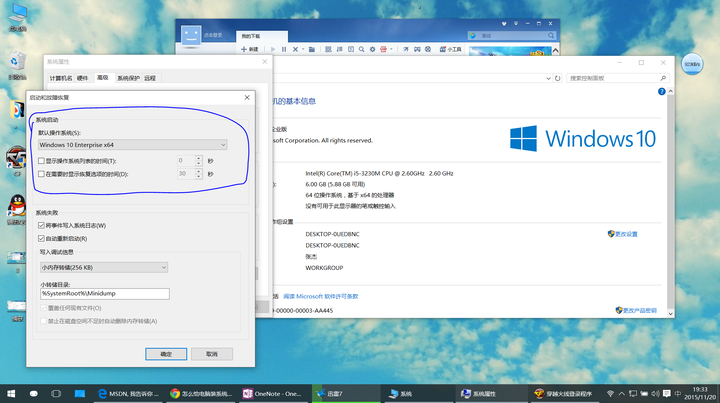Switch to the 系统保护 tab in System Properties
Image resolution: width=720 pixels, height=403 pixels.
tap(129, 78)
